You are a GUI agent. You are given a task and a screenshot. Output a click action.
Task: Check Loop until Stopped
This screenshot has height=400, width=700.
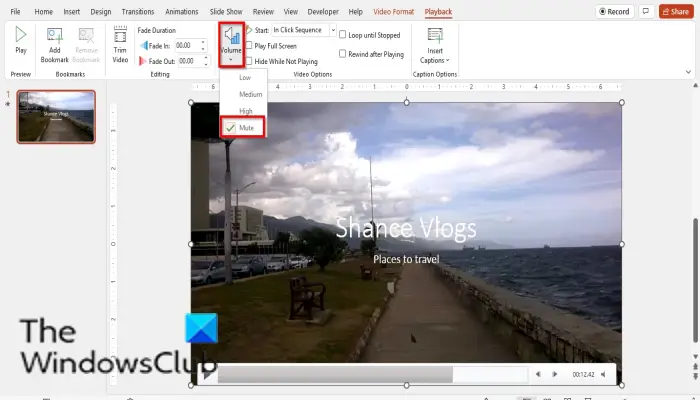(342, 35)
